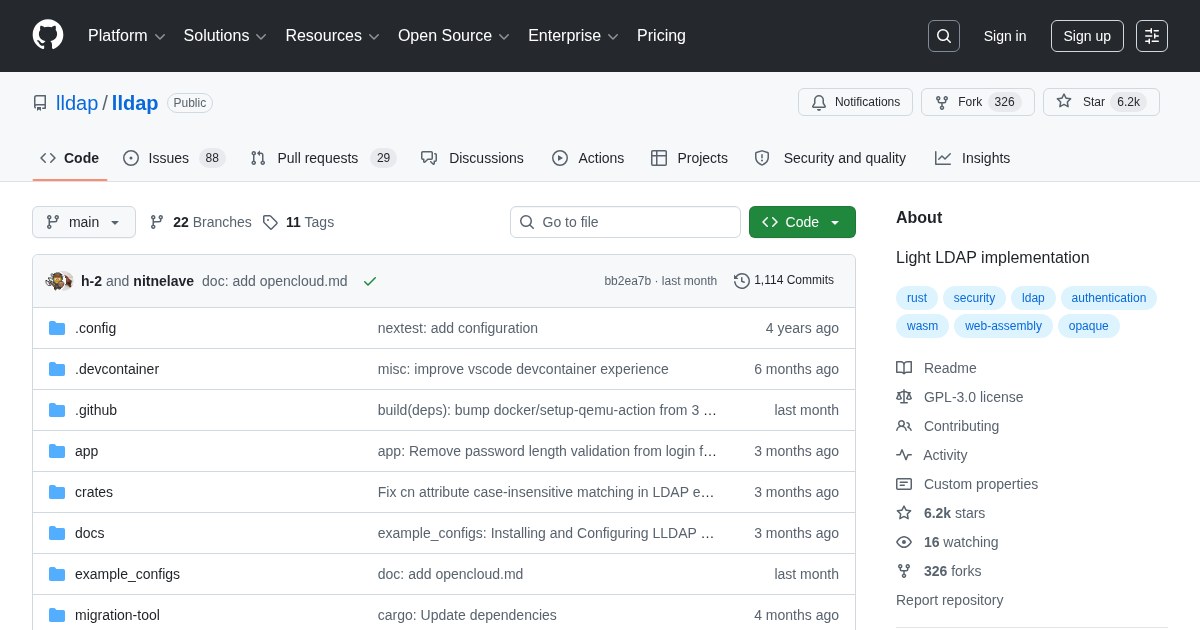Open the Projects tab

pos(689,158)
